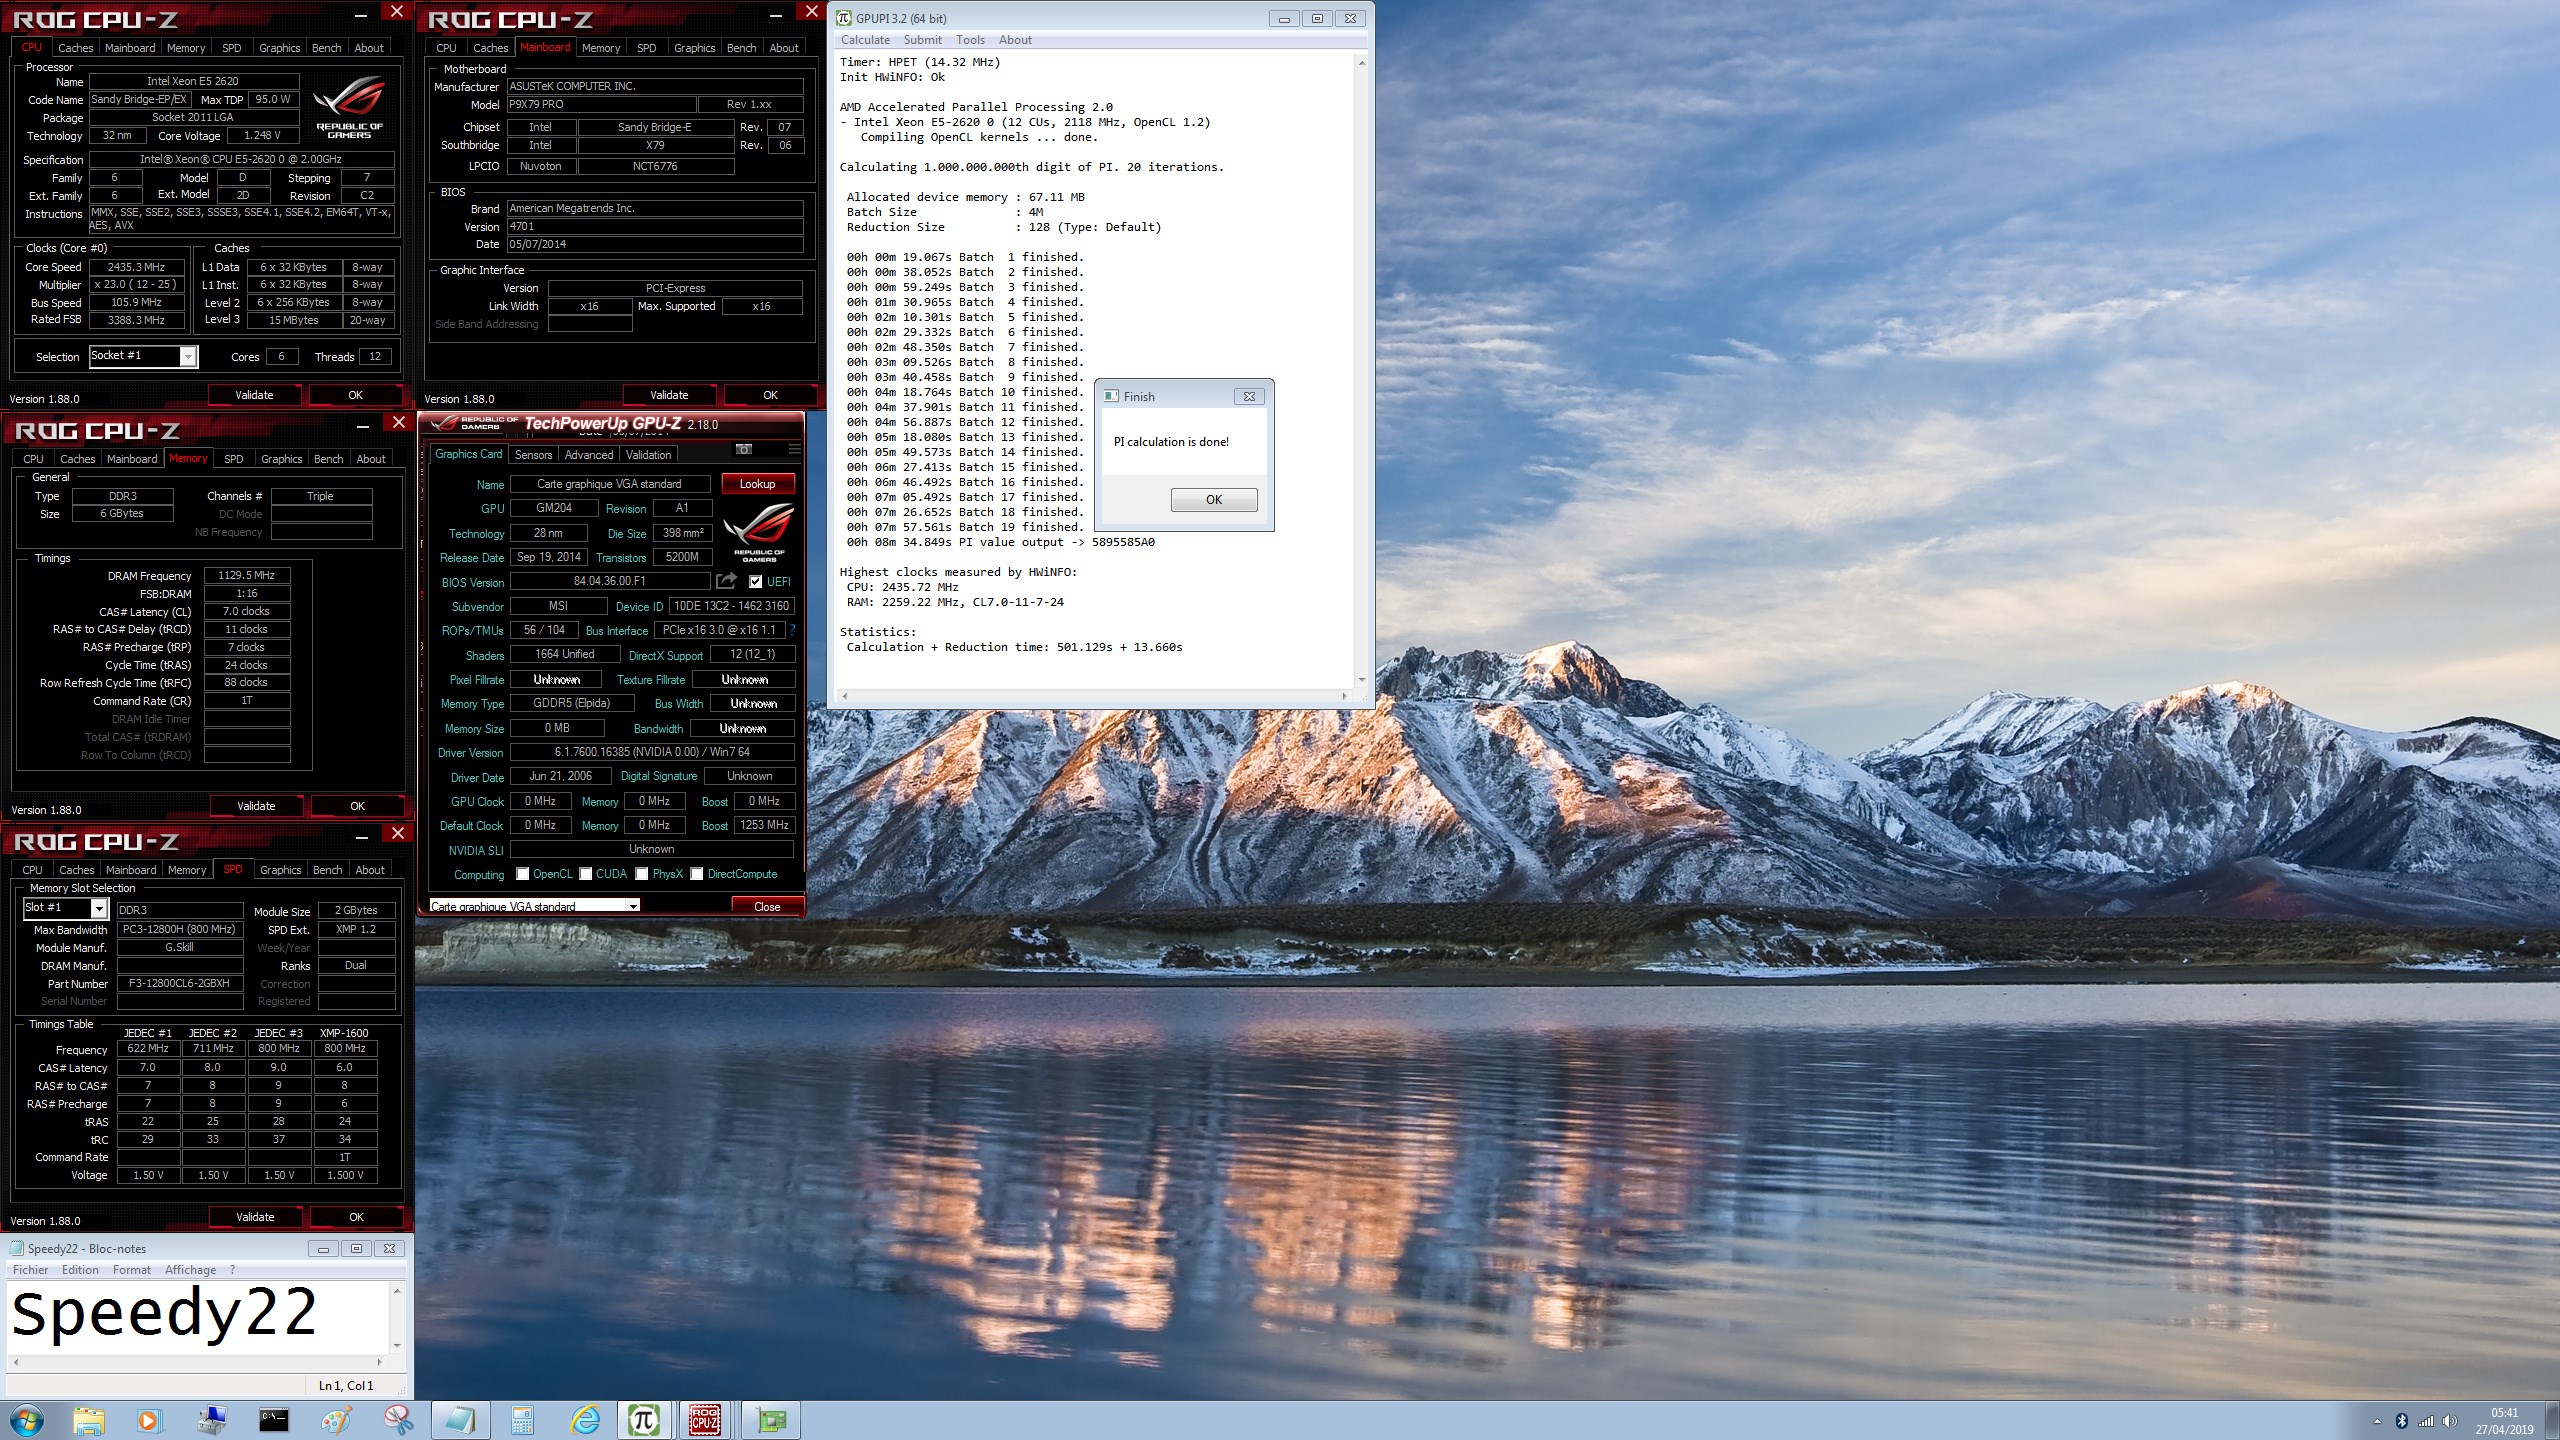Open the system toolbox taskbar icon

211,1420
